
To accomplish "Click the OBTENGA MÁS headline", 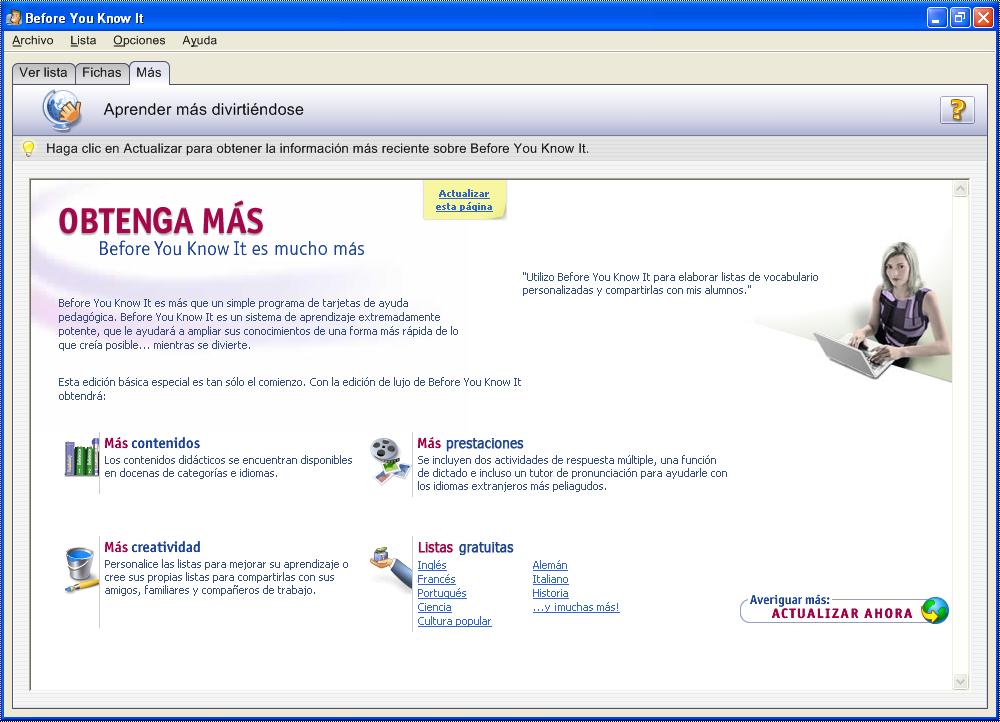I will 161,221.
